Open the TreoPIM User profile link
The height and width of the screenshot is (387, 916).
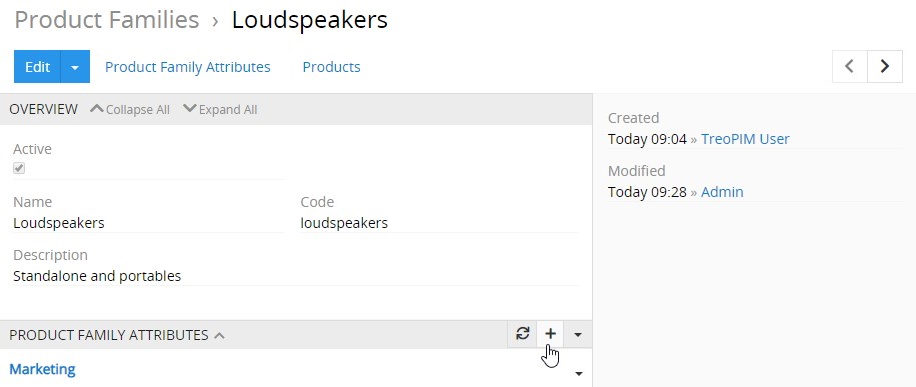click(745, 139)
